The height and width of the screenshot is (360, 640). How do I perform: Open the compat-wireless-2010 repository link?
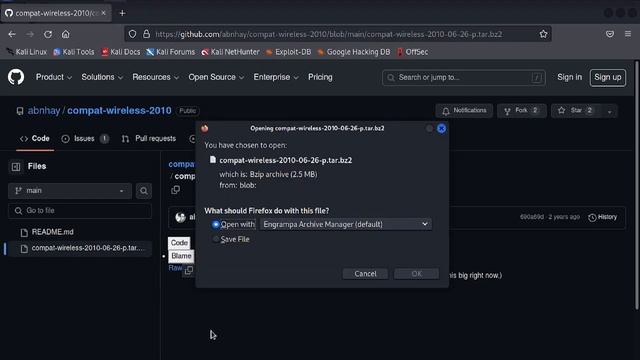[x=119, y=111]
